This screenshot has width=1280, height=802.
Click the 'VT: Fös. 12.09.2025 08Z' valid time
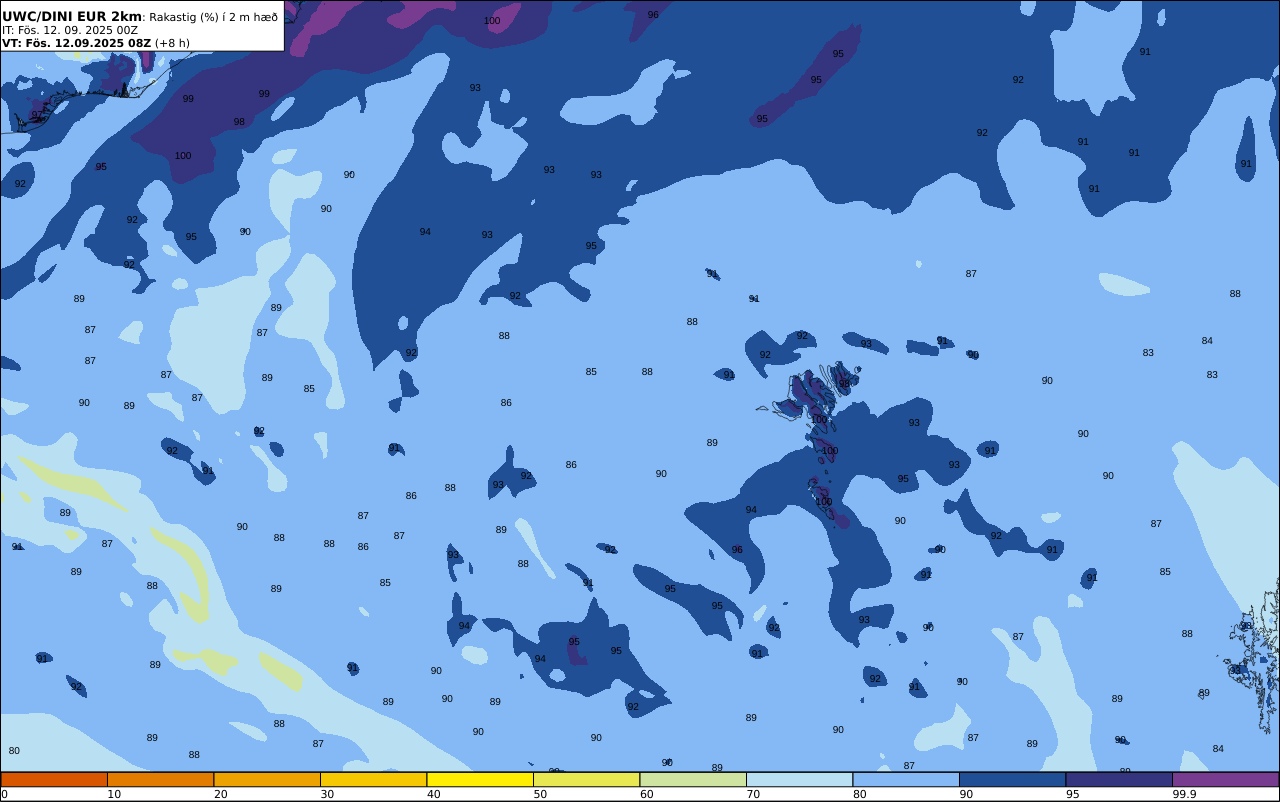[76, 43]
